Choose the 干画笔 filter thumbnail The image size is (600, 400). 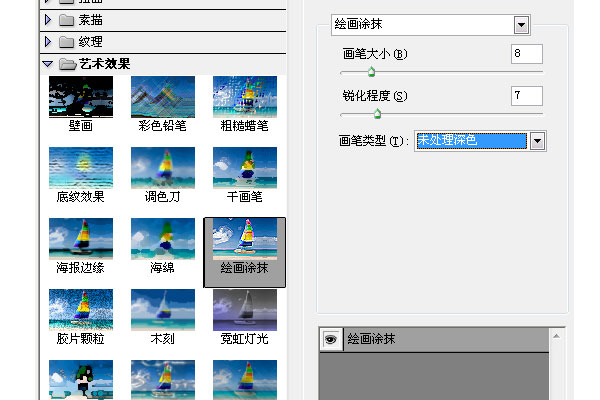245,168
